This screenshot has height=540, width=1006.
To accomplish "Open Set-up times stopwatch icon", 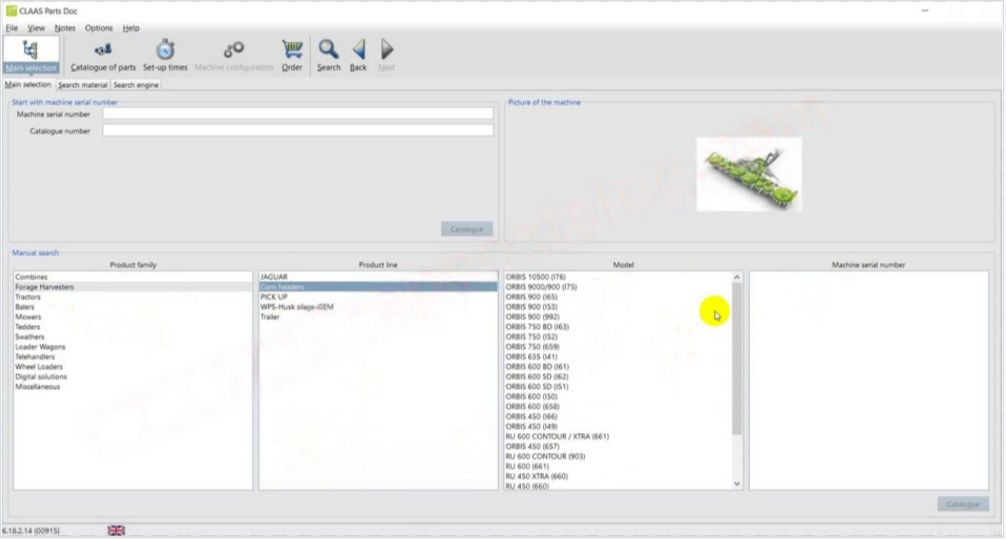I will [165, 54].
